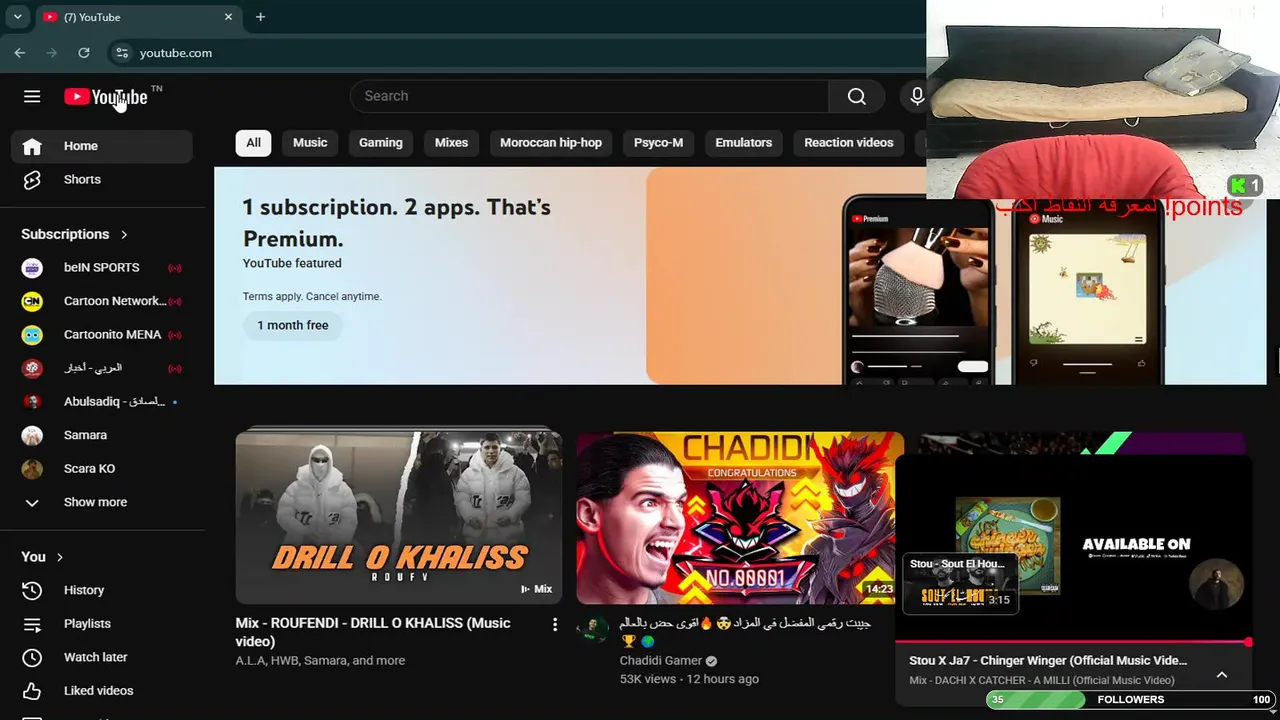
Task: Open beIN SPORTS channel avatar
Action: (x=32, y=268)
